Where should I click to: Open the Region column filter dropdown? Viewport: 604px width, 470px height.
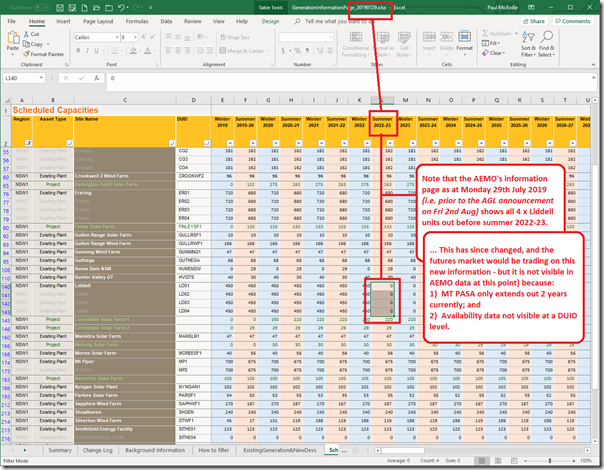(28, 143)
